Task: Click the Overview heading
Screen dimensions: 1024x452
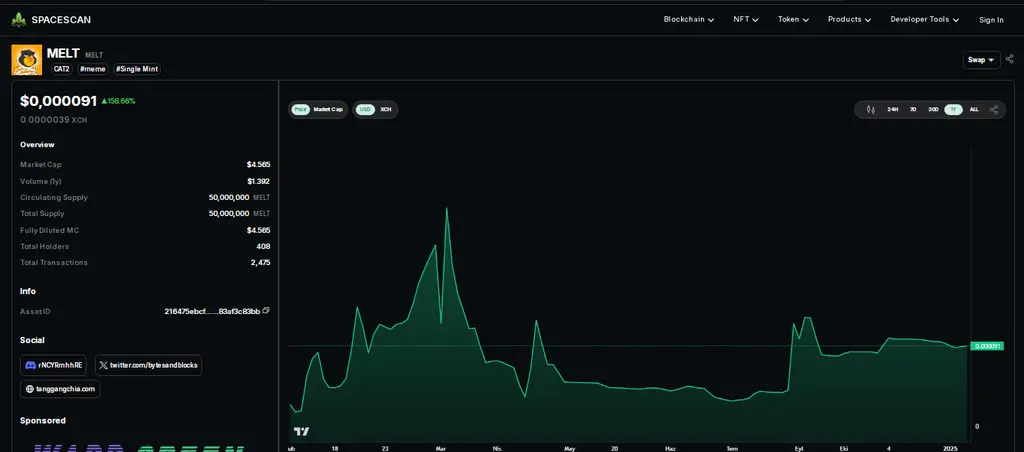Action: [37, 144]
